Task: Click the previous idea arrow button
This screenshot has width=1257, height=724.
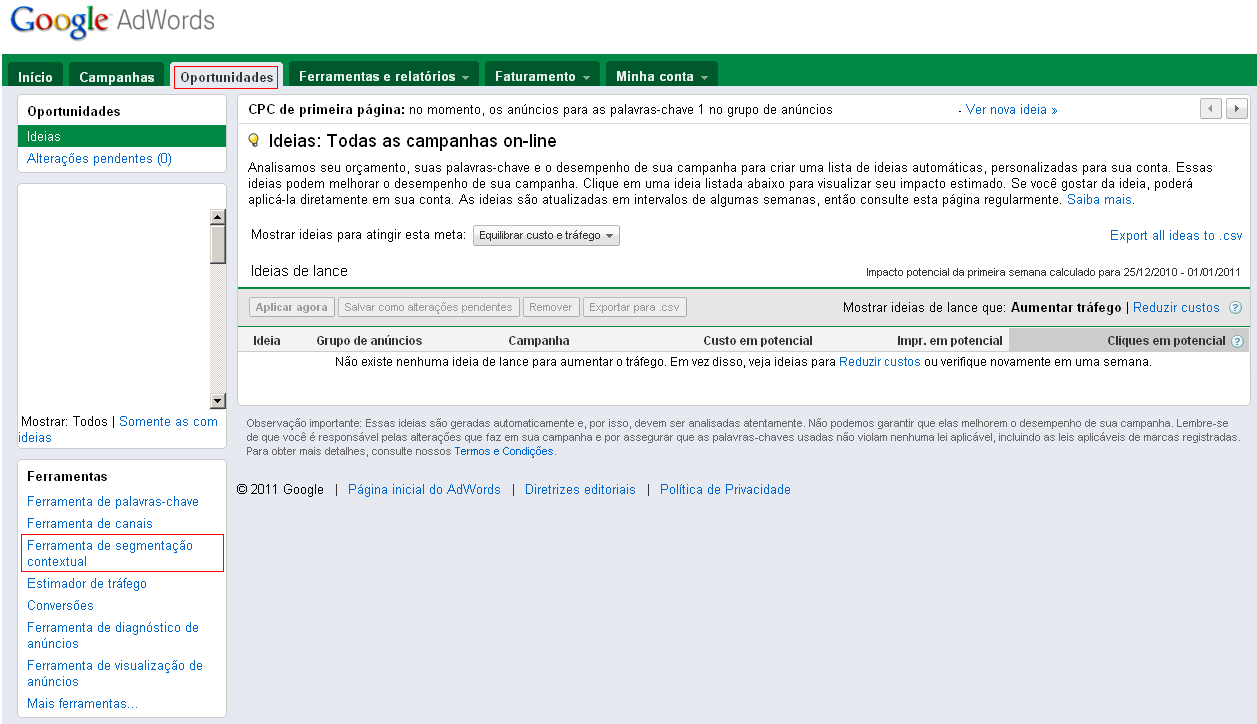Action: (1211, 109)
